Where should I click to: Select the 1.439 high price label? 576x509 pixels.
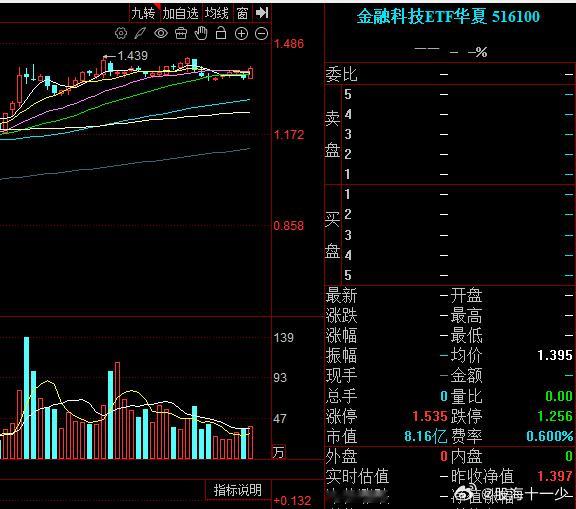click(x=133, y=56)
